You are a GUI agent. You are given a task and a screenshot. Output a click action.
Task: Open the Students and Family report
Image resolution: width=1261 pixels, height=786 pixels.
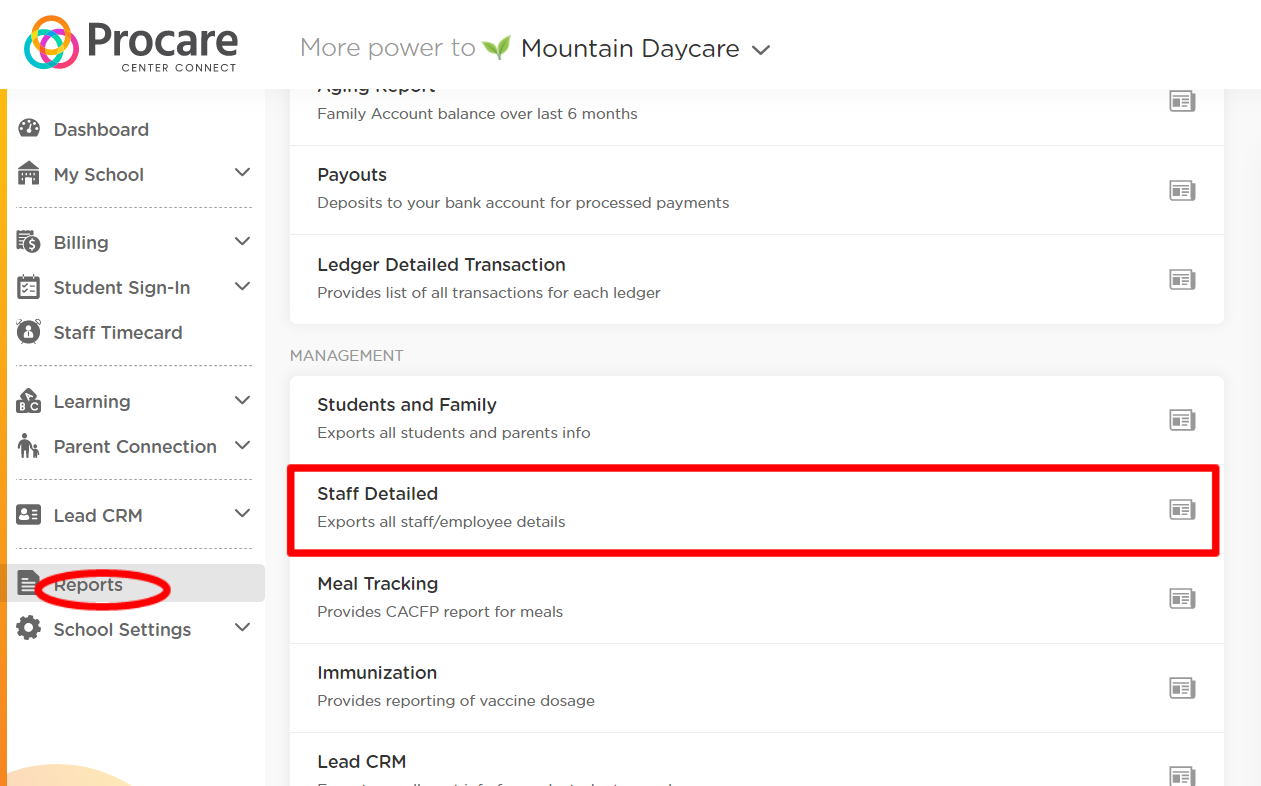757,419
